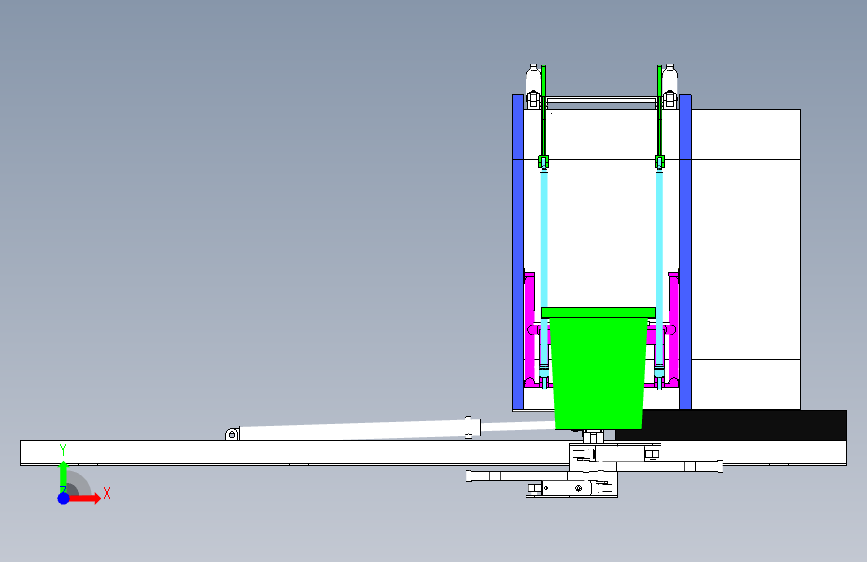Select the large white cabinet panel on right
Image resolution: width=867 pixels, height=562 pixels.
[x=745, y=259]
